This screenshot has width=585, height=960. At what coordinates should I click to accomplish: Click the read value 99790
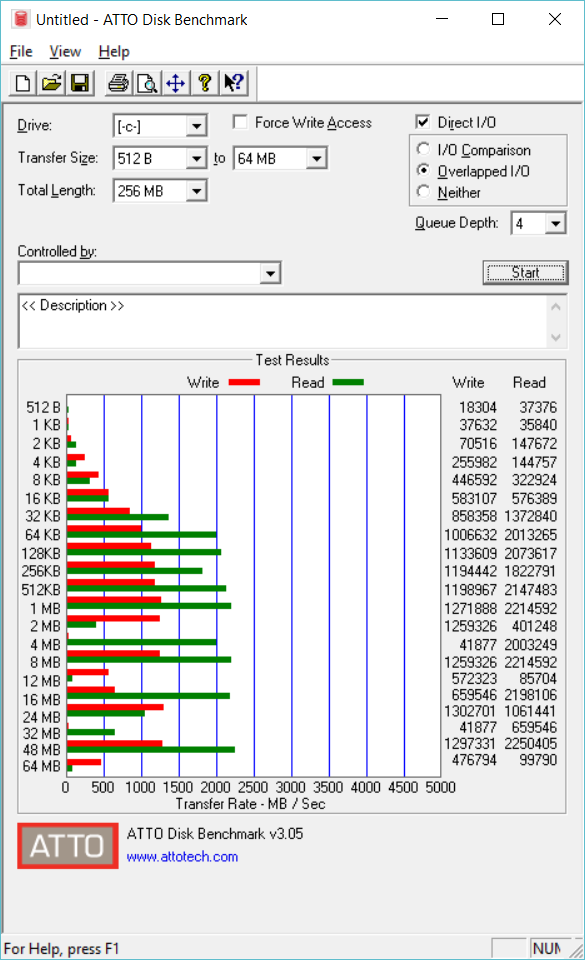(x=538, y=760)
